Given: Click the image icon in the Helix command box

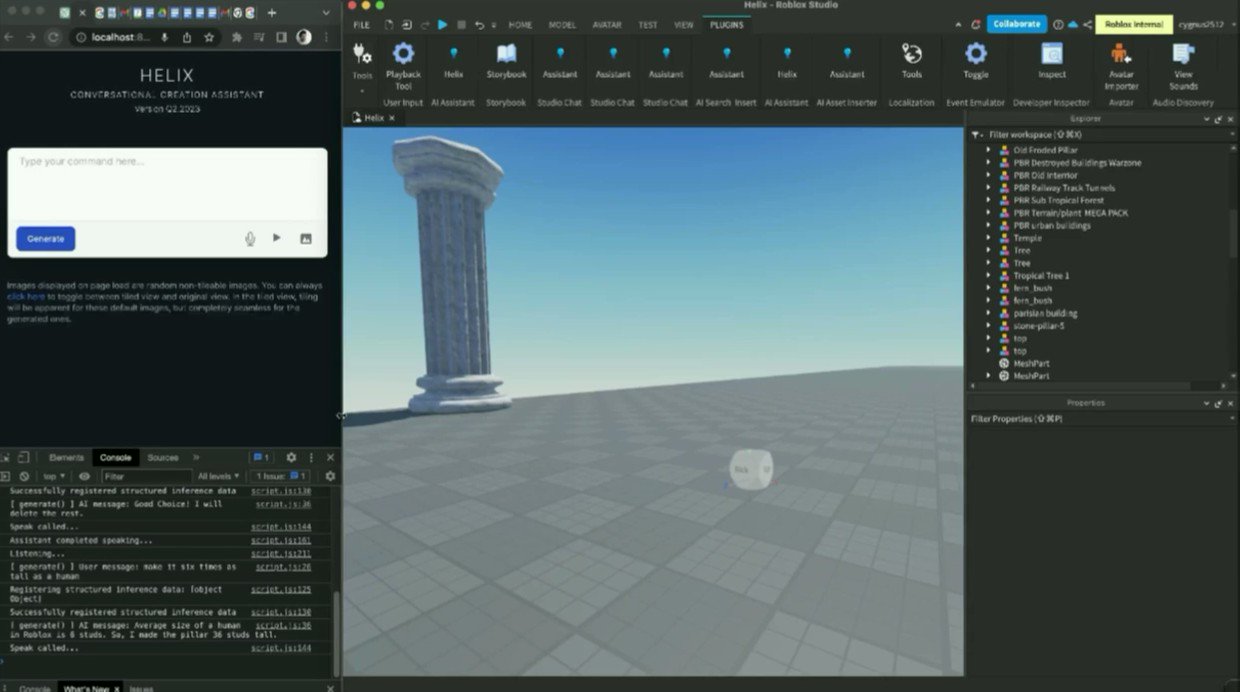Looking at the screenshot, I should (306, 238).
